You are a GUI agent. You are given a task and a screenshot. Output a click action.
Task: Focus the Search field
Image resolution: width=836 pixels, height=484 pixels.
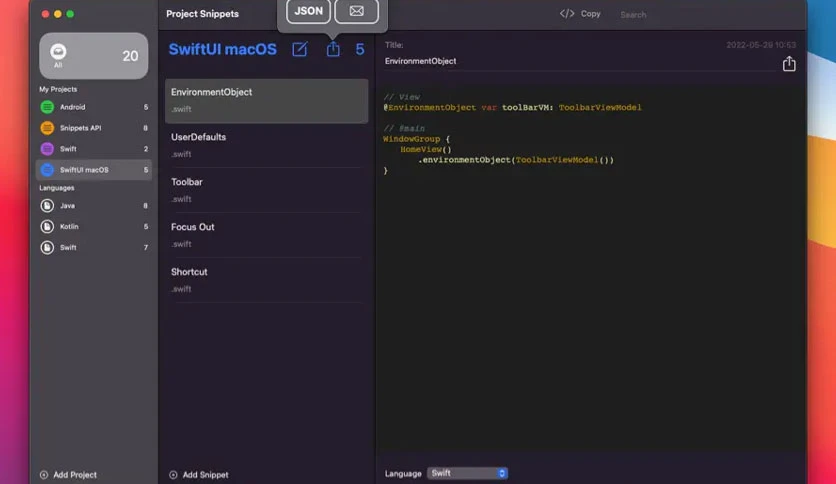[633, 15]
